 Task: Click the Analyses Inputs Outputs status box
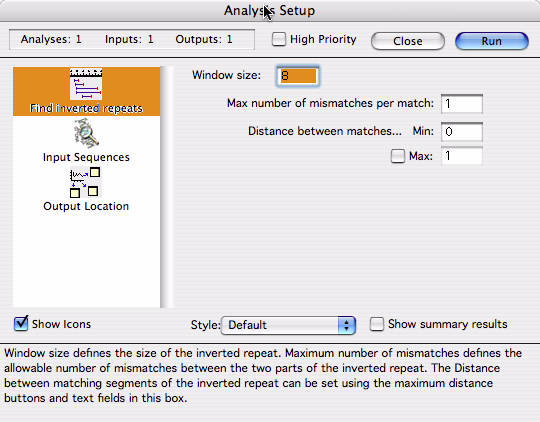click(x=132, y=39)
